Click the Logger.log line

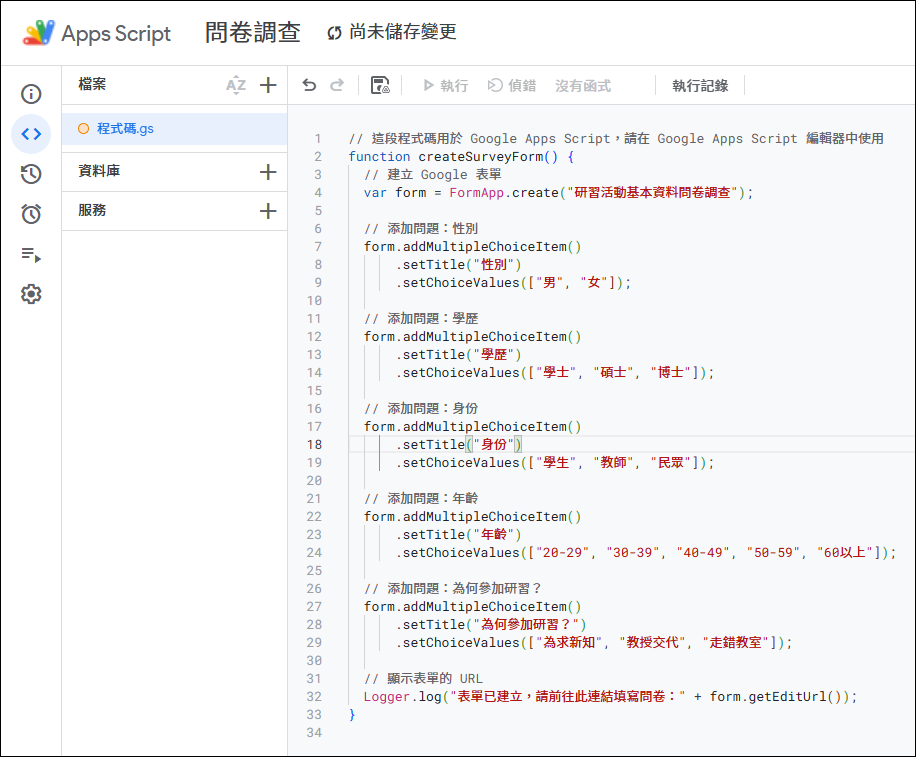coord(610,697)
